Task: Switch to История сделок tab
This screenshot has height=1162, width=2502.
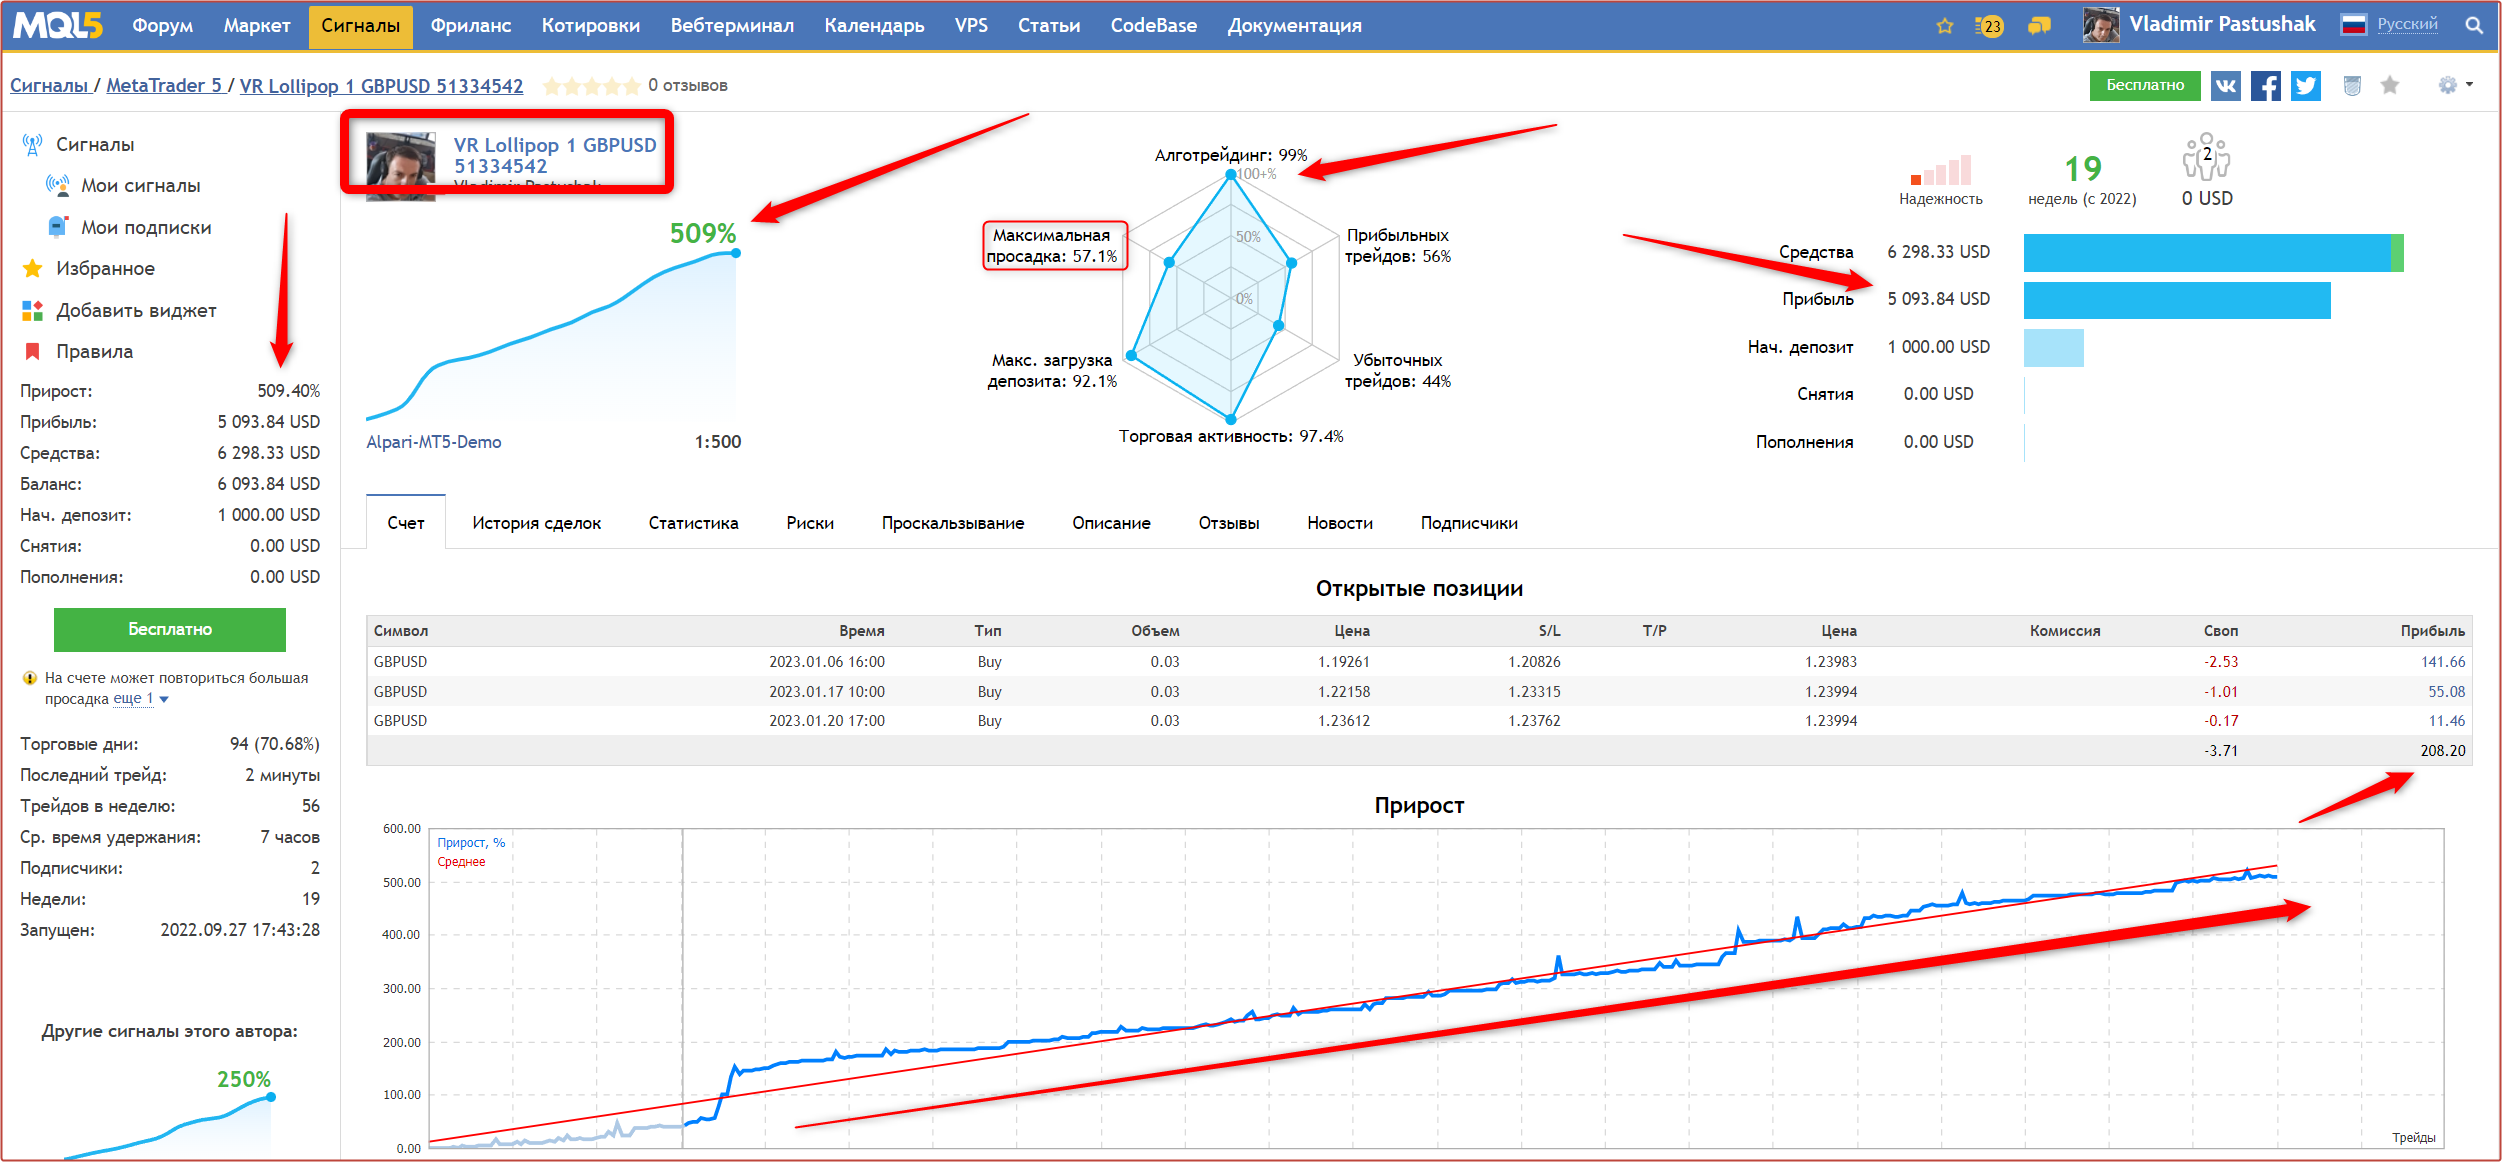Action: point(536,523)
